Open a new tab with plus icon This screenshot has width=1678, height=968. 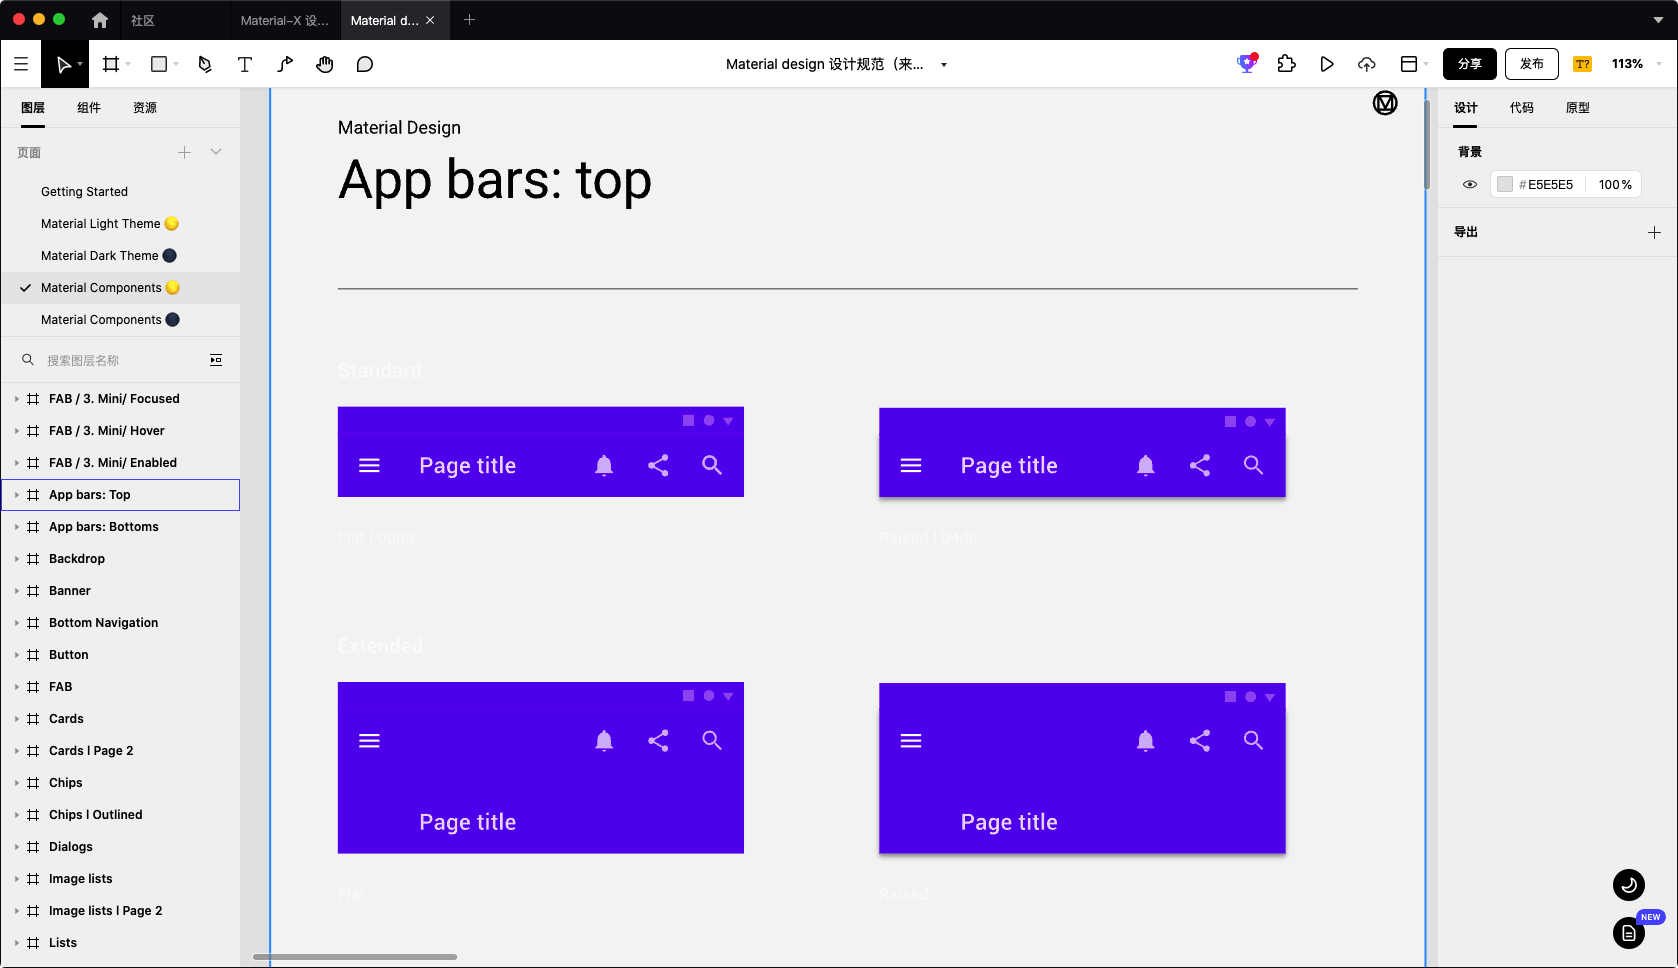(469, 20)
